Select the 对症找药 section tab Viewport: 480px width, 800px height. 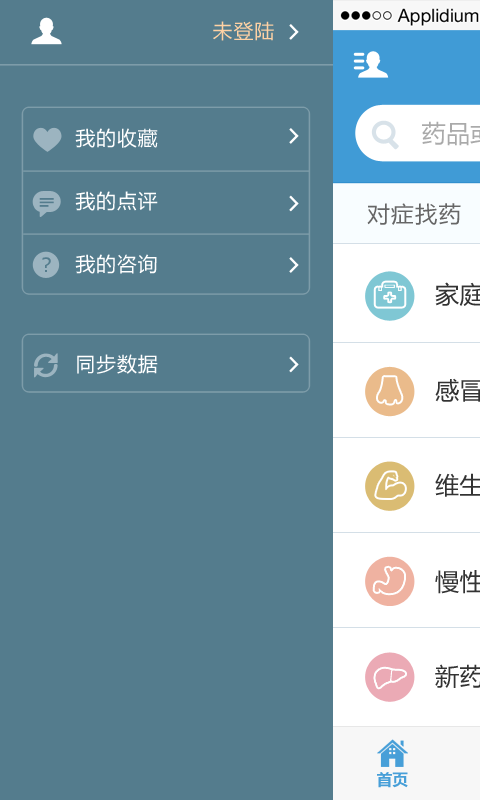click(x=414, y=214)
